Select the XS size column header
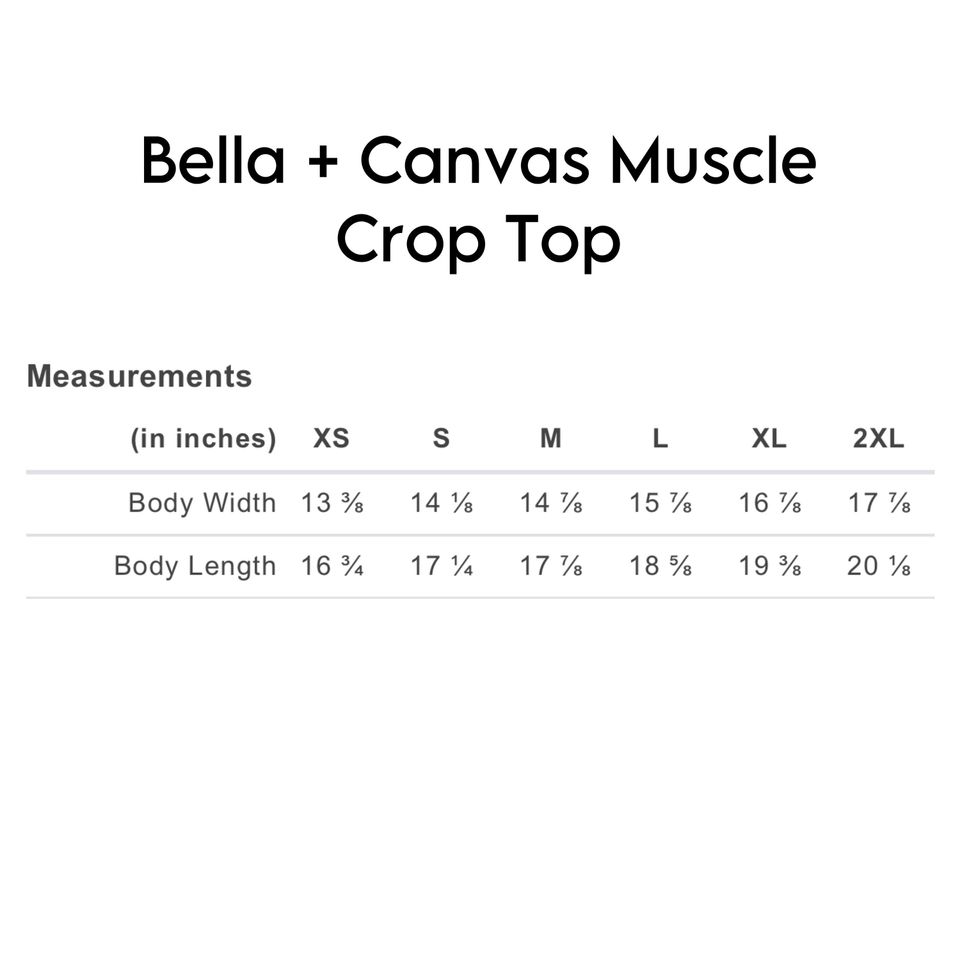This screenshot has width=960, height=960. point(332,439)
